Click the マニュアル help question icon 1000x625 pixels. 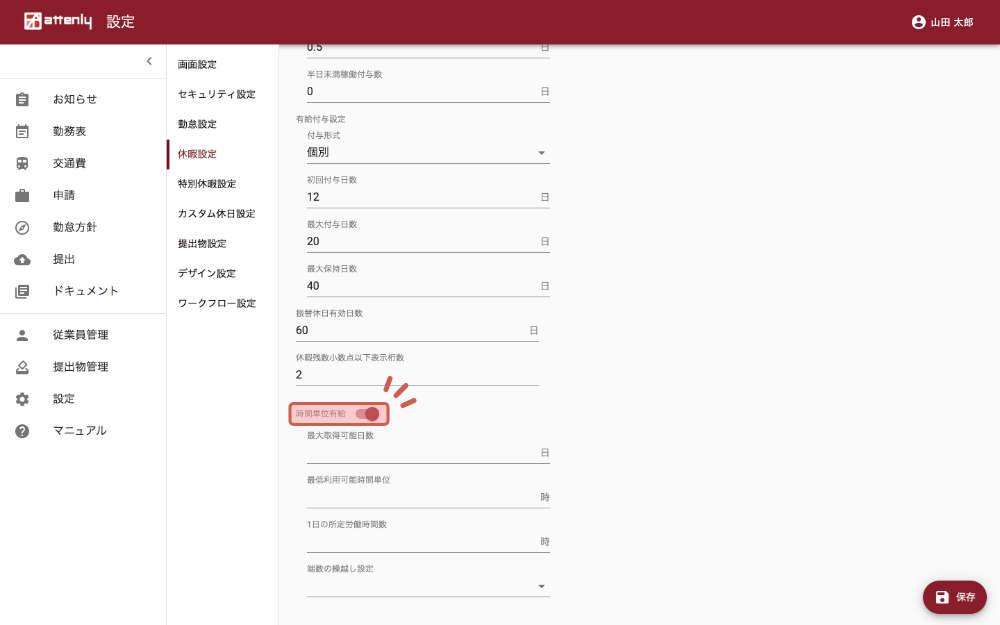tap(22, 431)
